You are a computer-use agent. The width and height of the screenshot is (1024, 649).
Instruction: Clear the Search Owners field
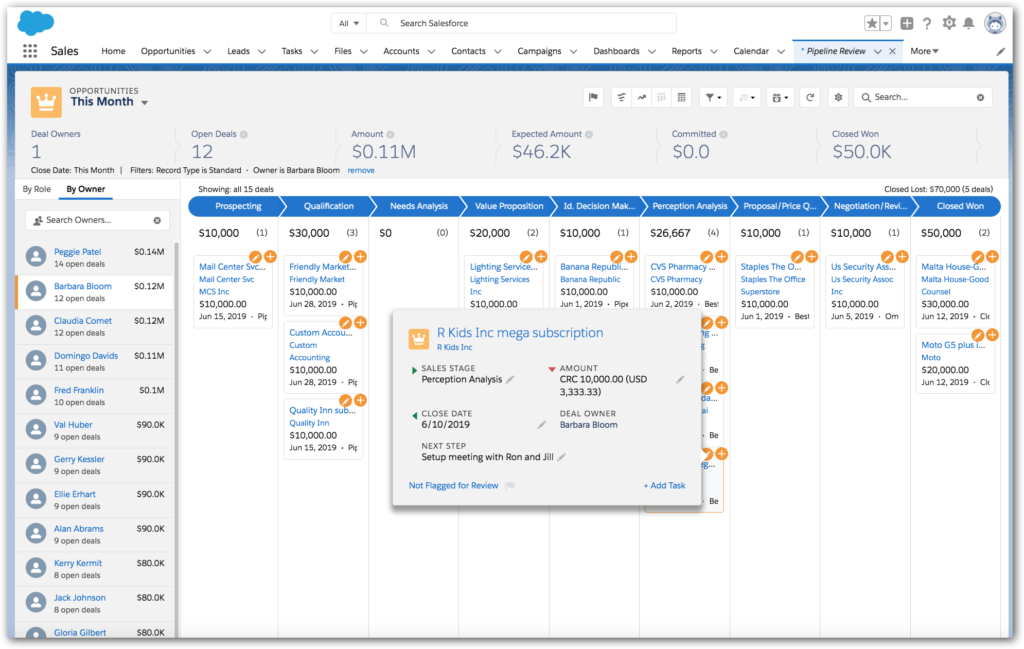[x=157, y=221]
